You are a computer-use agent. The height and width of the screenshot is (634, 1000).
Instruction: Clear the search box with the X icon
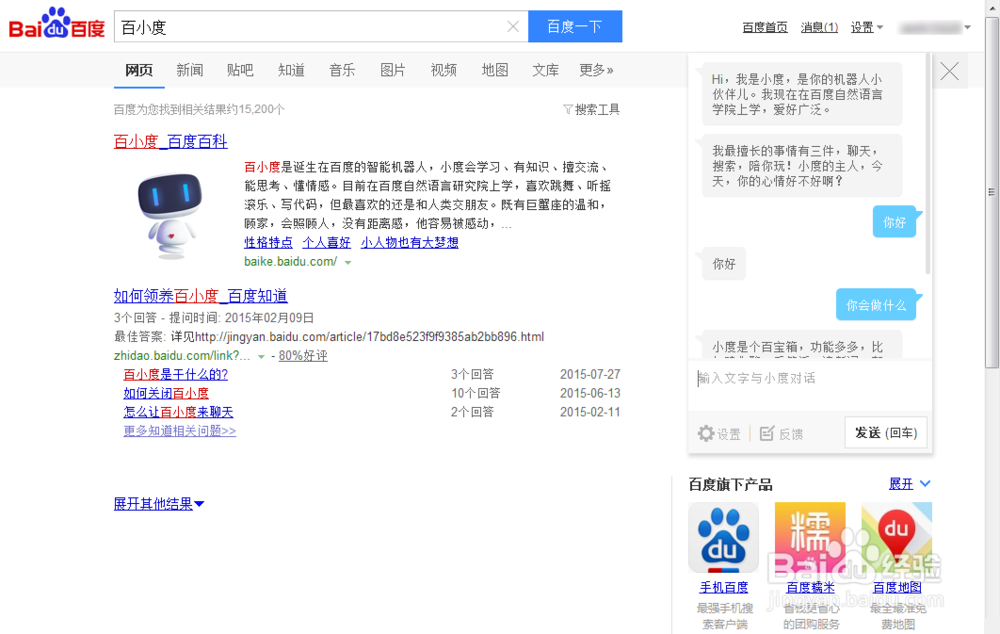(x=513, y=26)
